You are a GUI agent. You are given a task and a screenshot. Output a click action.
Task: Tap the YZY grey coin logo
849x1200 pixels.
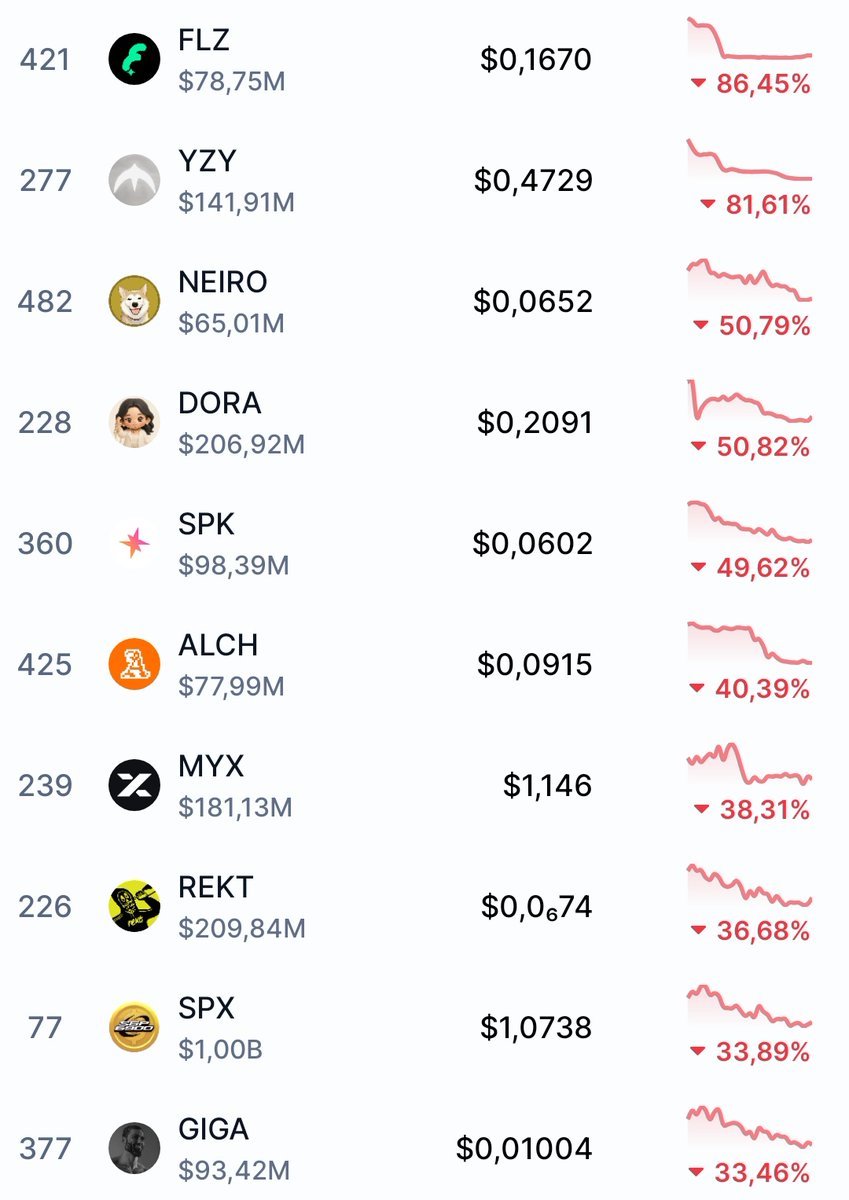pos(134,180)
